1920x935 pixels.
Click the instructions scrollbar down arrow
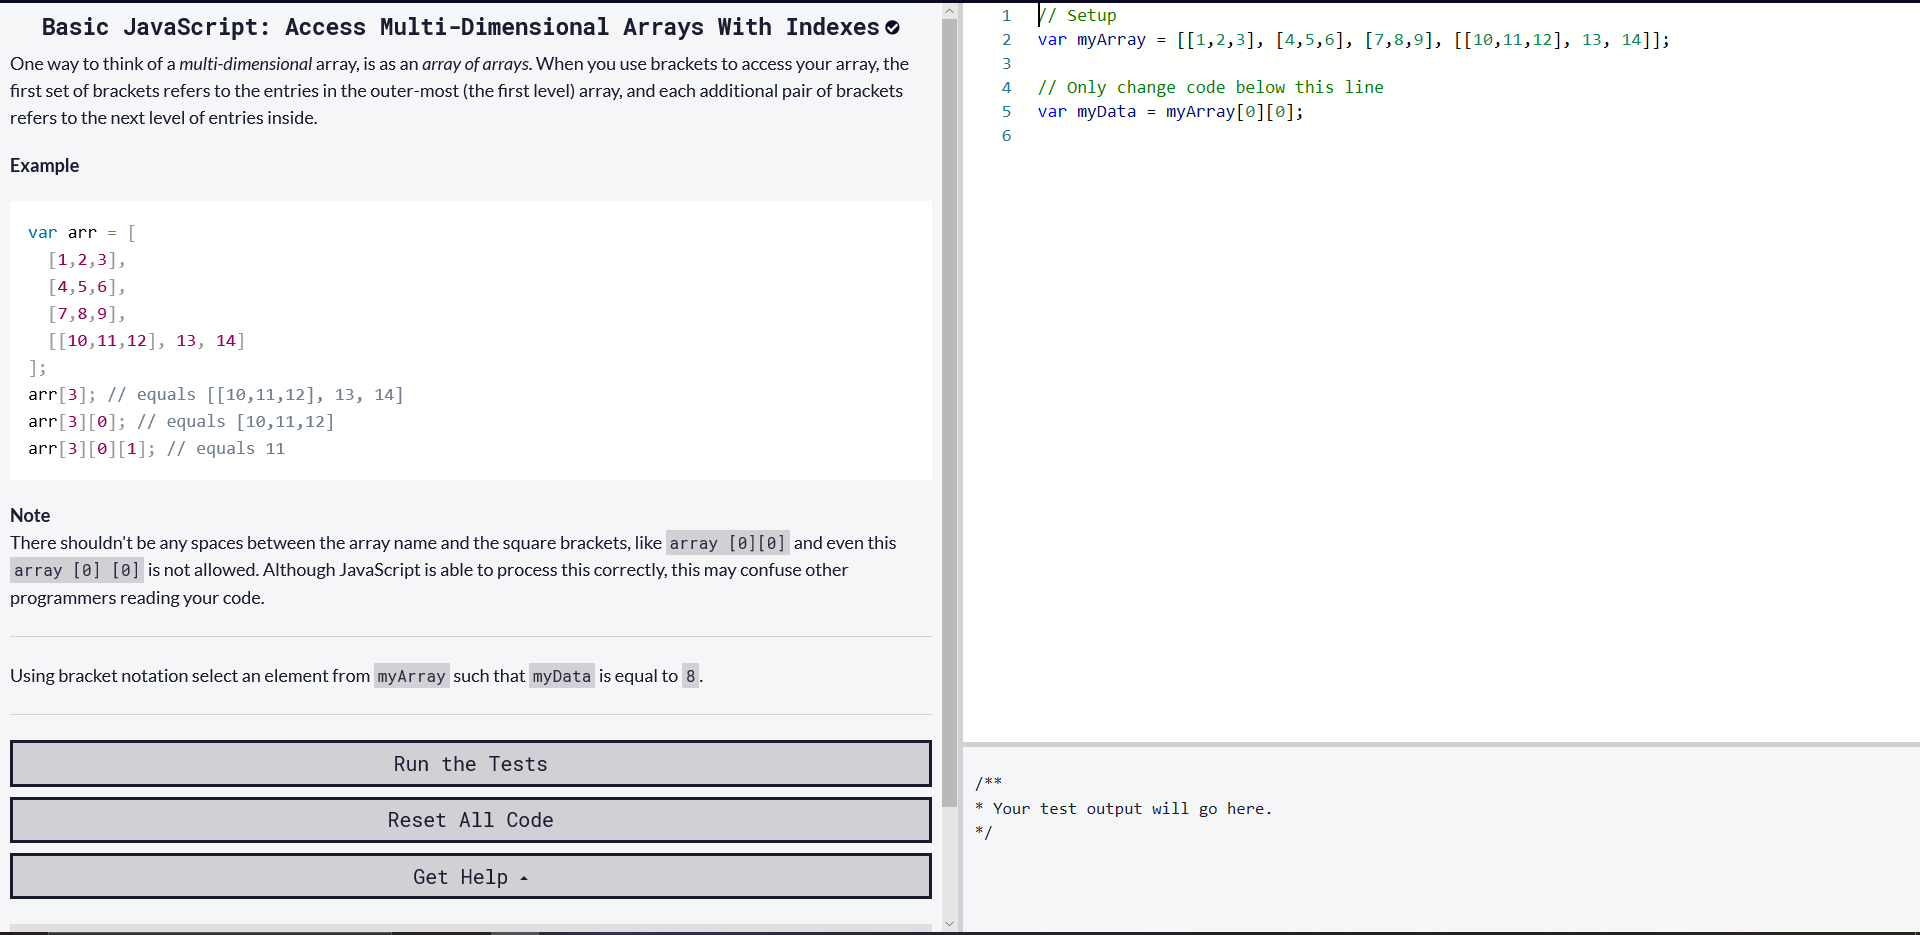[949, 924]
